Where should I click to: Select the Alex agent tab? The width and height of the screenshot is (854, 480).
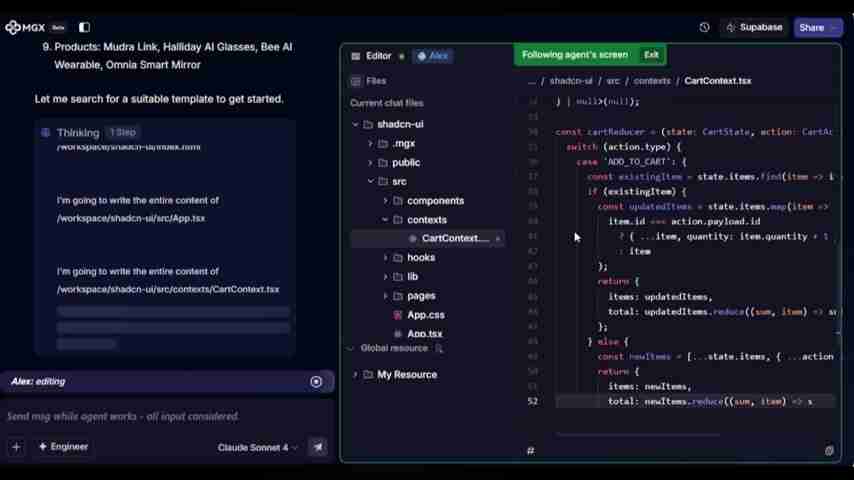coord(433,56)
